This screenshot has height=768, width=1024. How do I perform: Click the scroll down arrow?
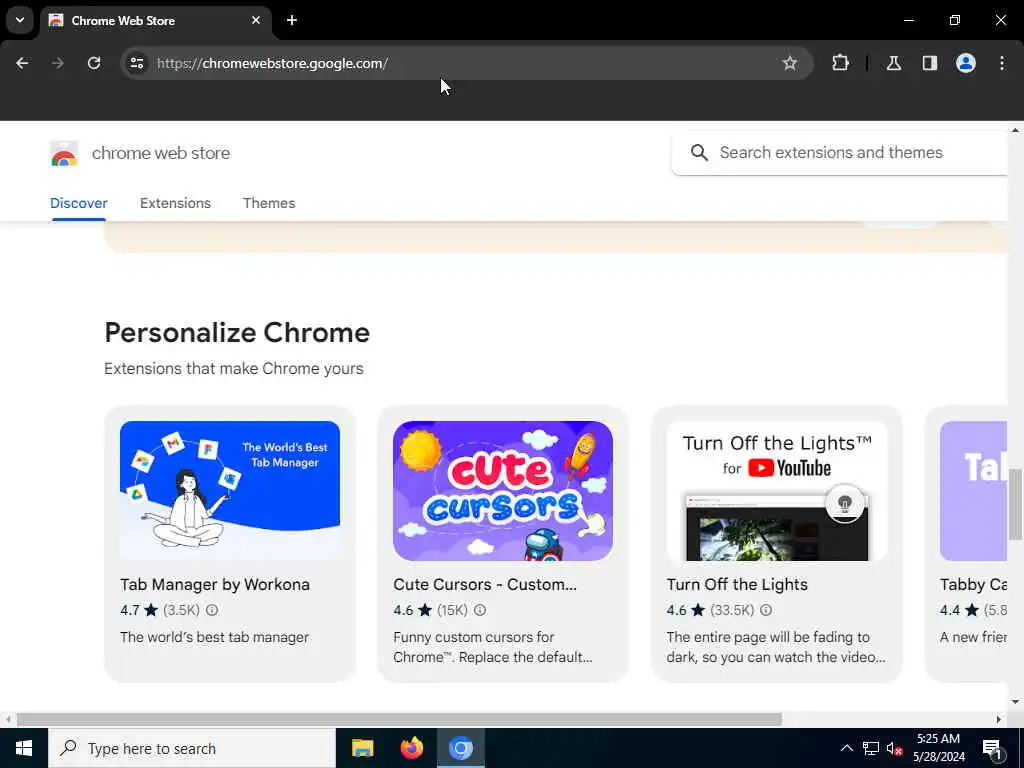[x=1015, y=702]
